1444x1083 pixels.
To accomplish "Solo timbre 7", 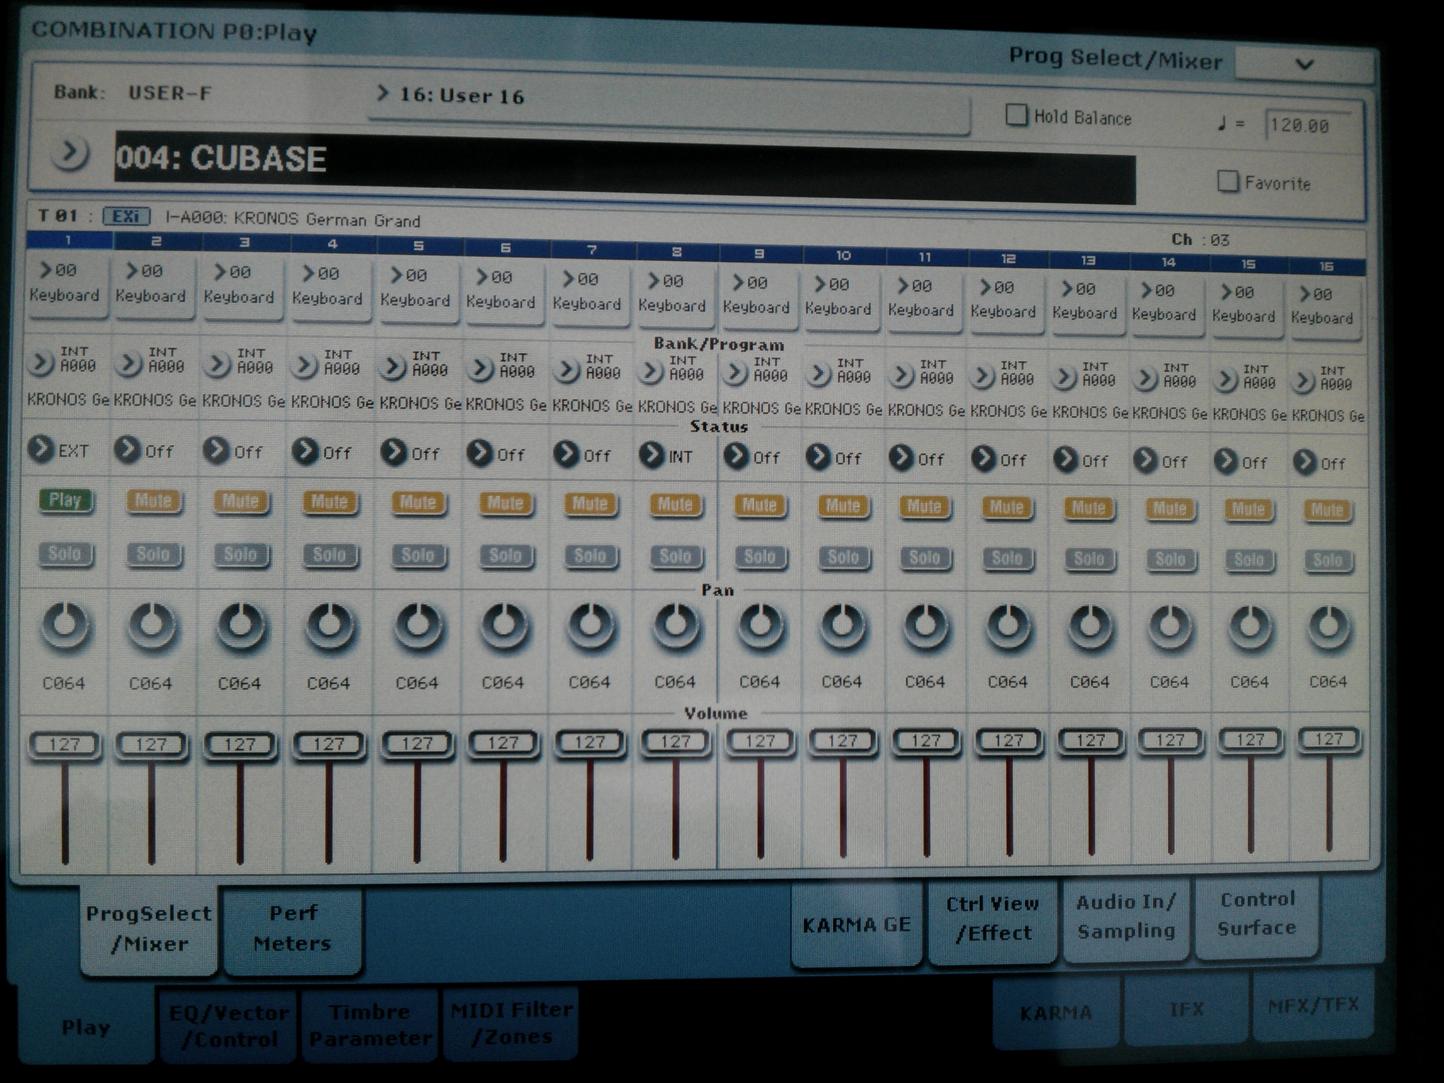I will pos(590,556).
